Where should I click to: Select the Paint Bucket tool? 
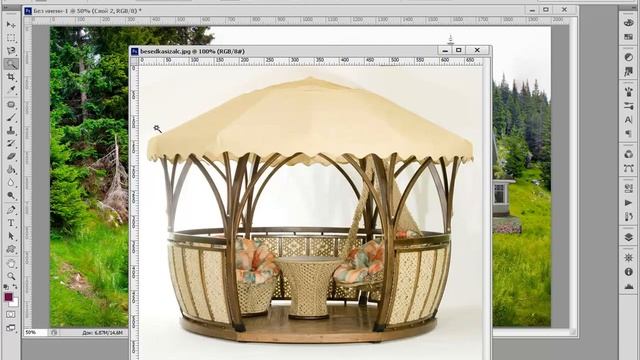click(x=11, y=170)
